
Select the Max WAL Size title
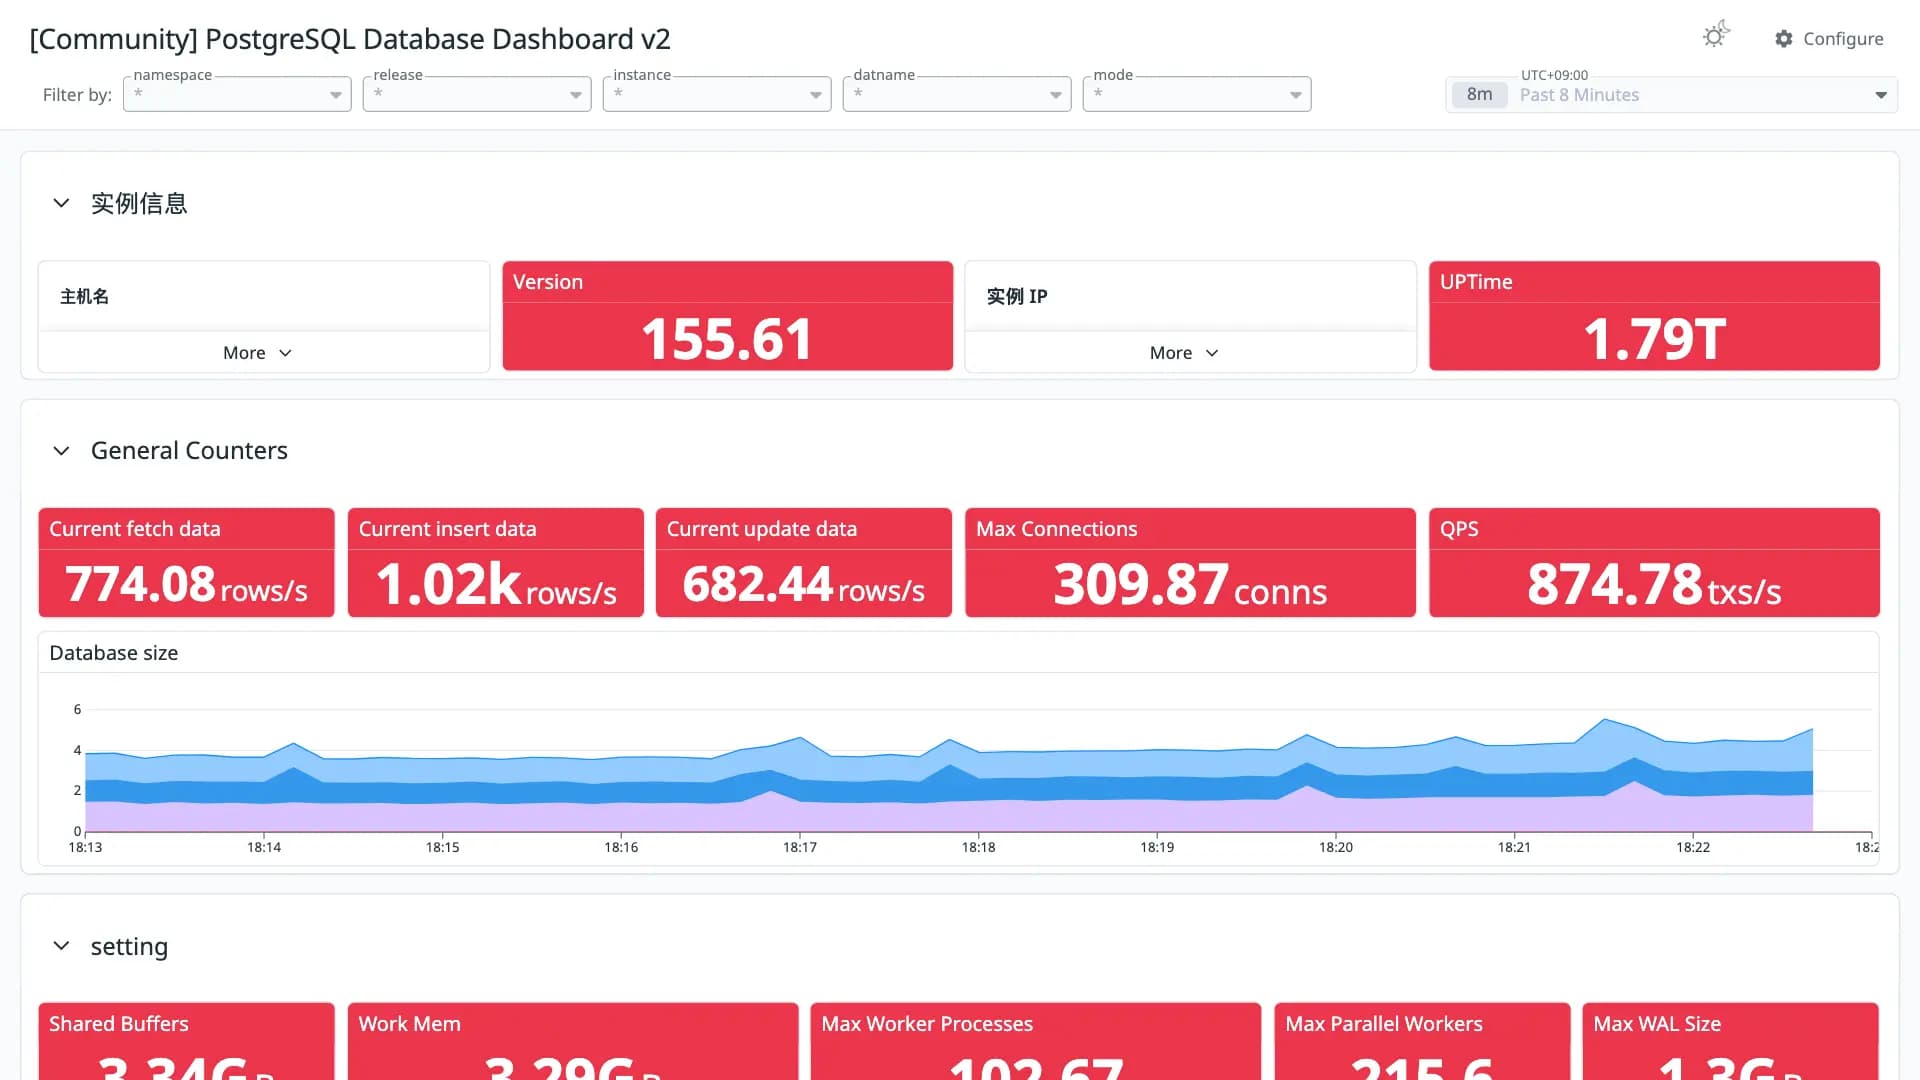pos(1657,1024)
